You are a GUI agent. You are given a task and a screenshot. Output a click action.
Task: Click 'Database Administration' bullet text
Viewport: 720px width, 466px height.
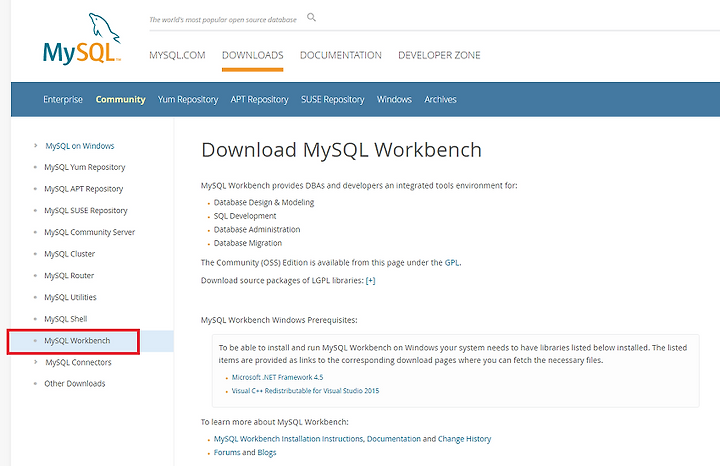point(257,230)
